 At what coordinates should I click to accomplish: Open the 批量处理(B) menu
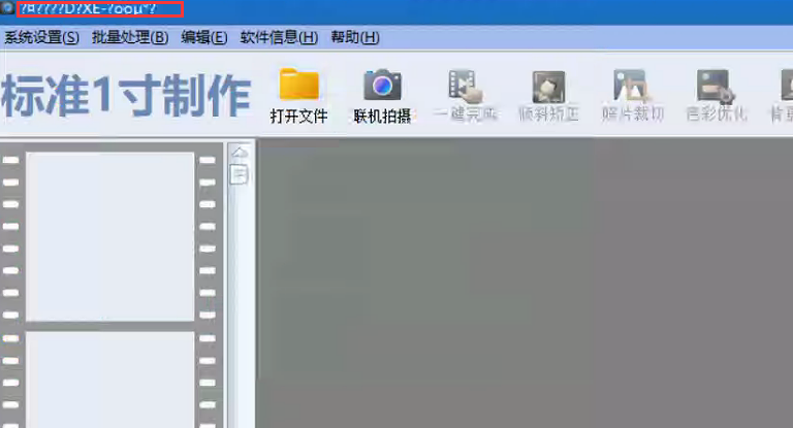coord(130,37)
